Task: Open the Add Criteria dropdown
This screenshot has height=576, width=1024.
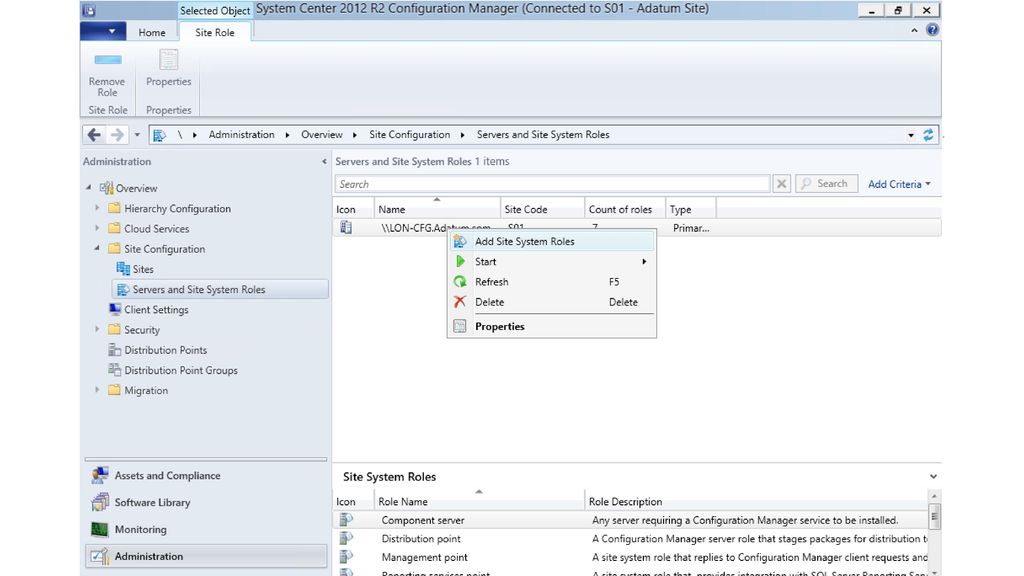Action: [899, 184]
